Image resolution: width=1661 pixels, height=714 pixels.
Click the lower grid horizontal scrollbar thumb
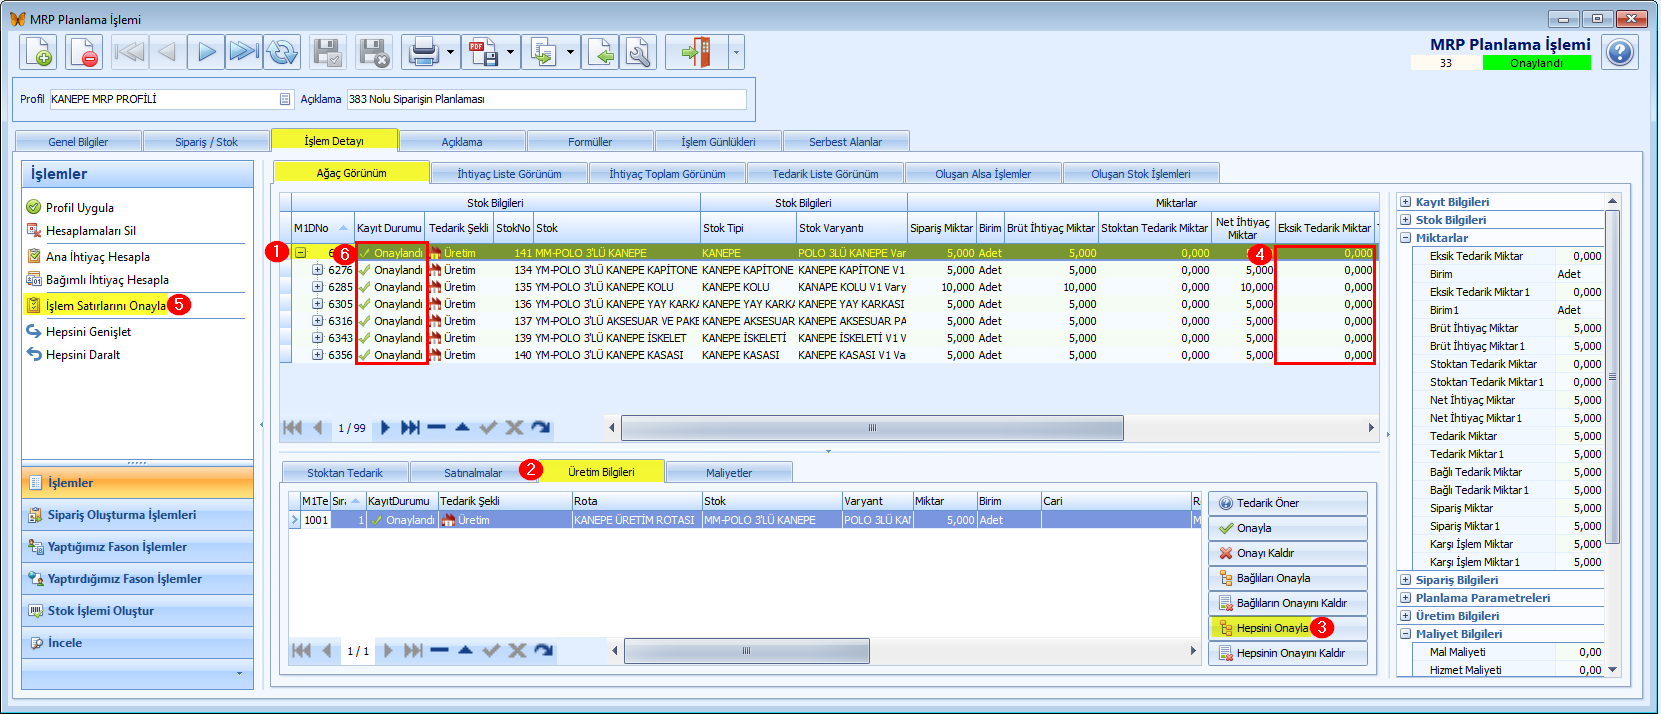click(746, 651)
